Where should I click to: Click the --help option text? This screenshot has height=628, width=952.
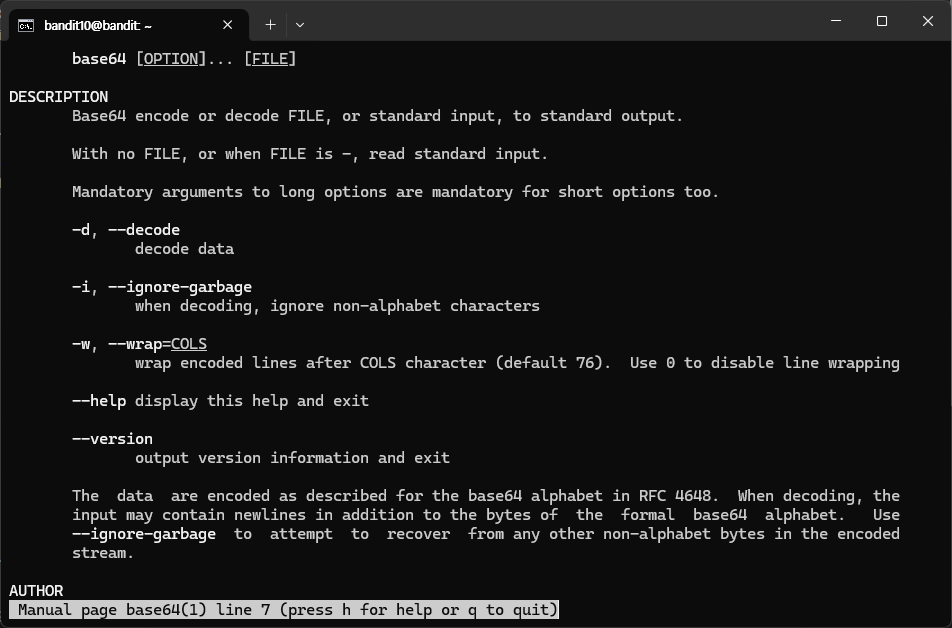99,401
